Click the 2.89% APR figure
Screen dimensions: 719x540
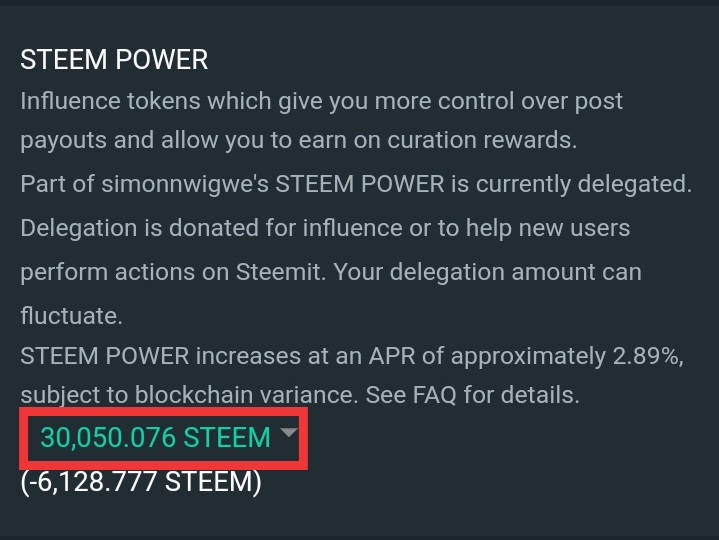(x=651, y=355)
